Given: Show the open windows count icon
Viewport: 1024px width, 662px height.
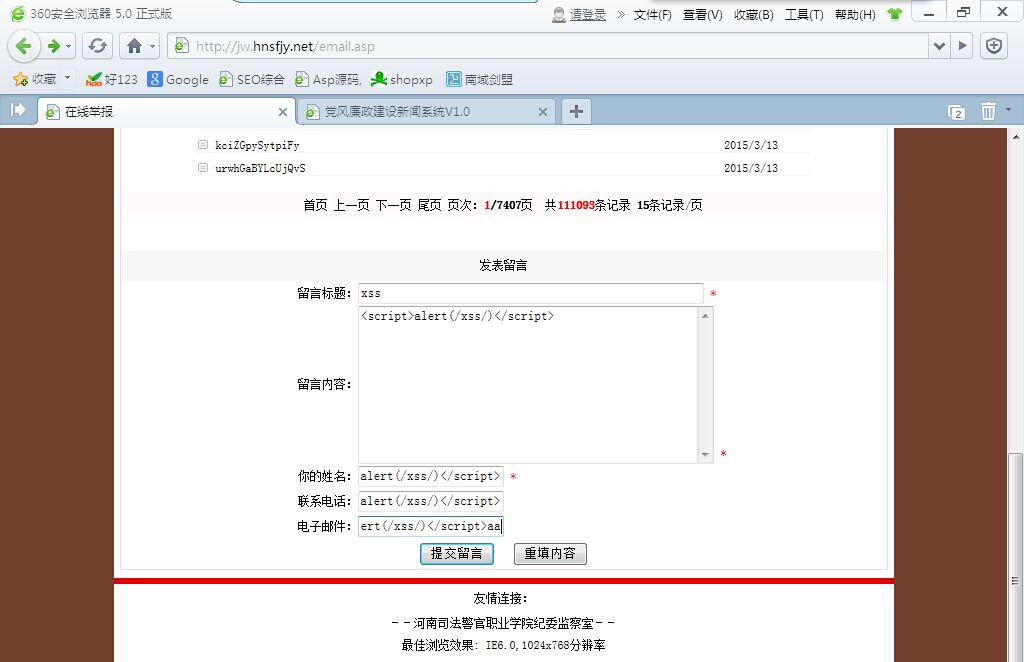Looking at the screenshot, I should pyautogui.click(x=956, y=112).
